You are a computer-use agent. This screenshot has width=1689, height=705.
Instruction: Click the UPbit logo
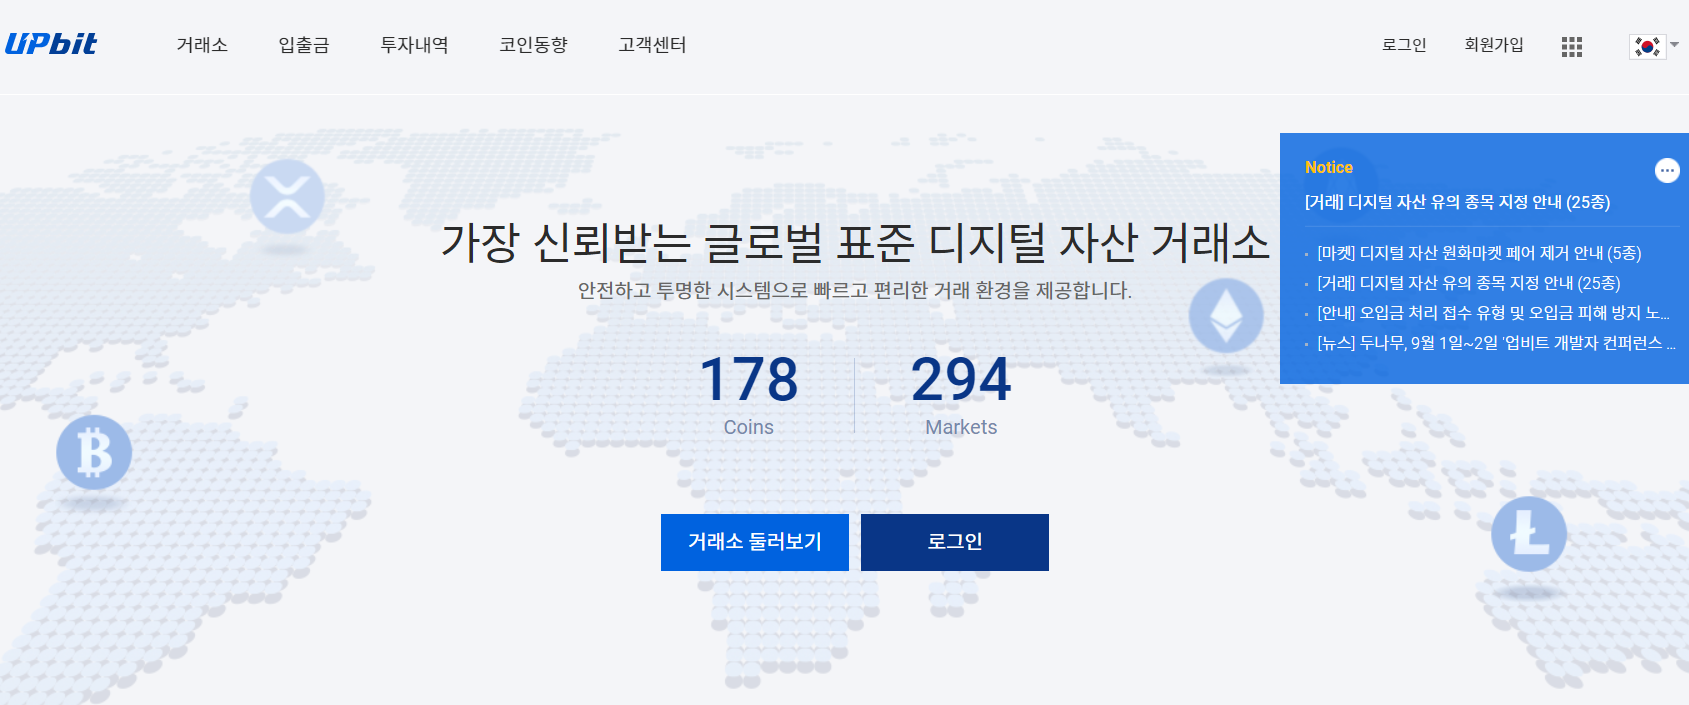(51, 44)
